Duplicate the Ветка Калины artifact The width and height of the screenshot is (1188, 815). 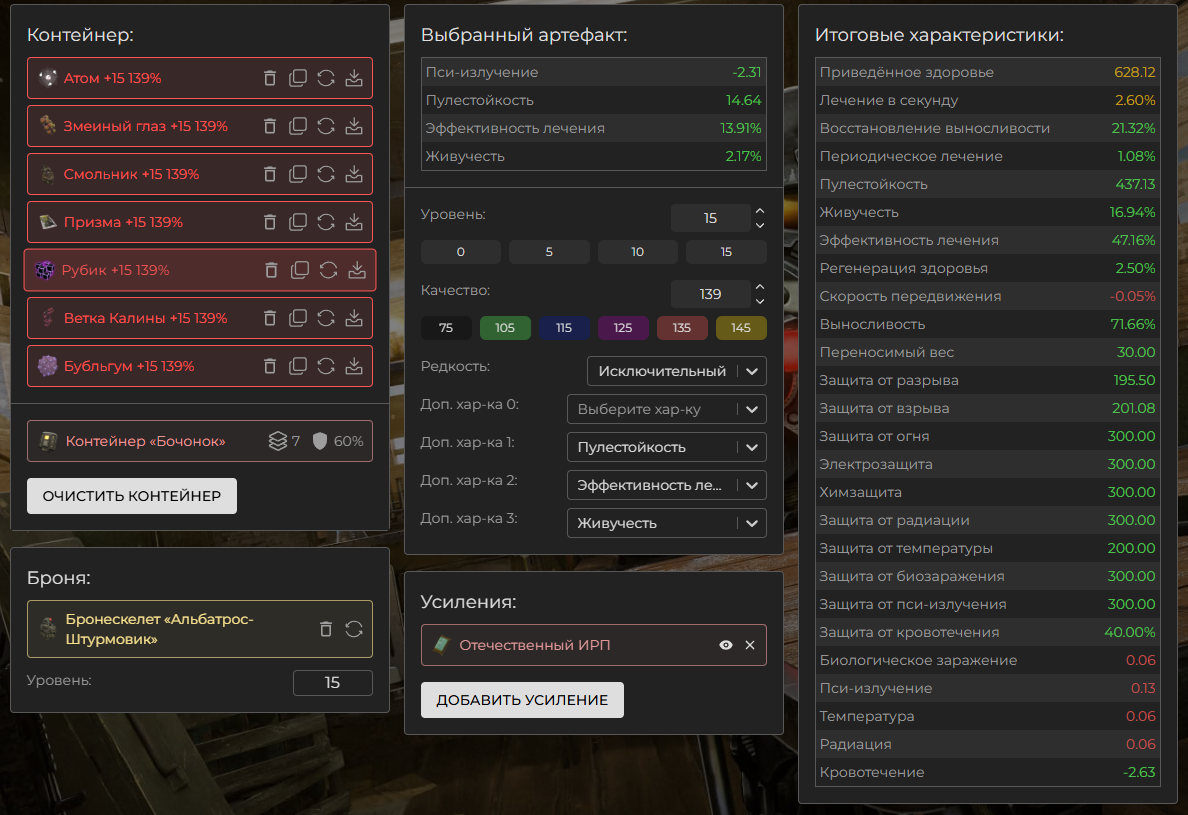(298, 318)
